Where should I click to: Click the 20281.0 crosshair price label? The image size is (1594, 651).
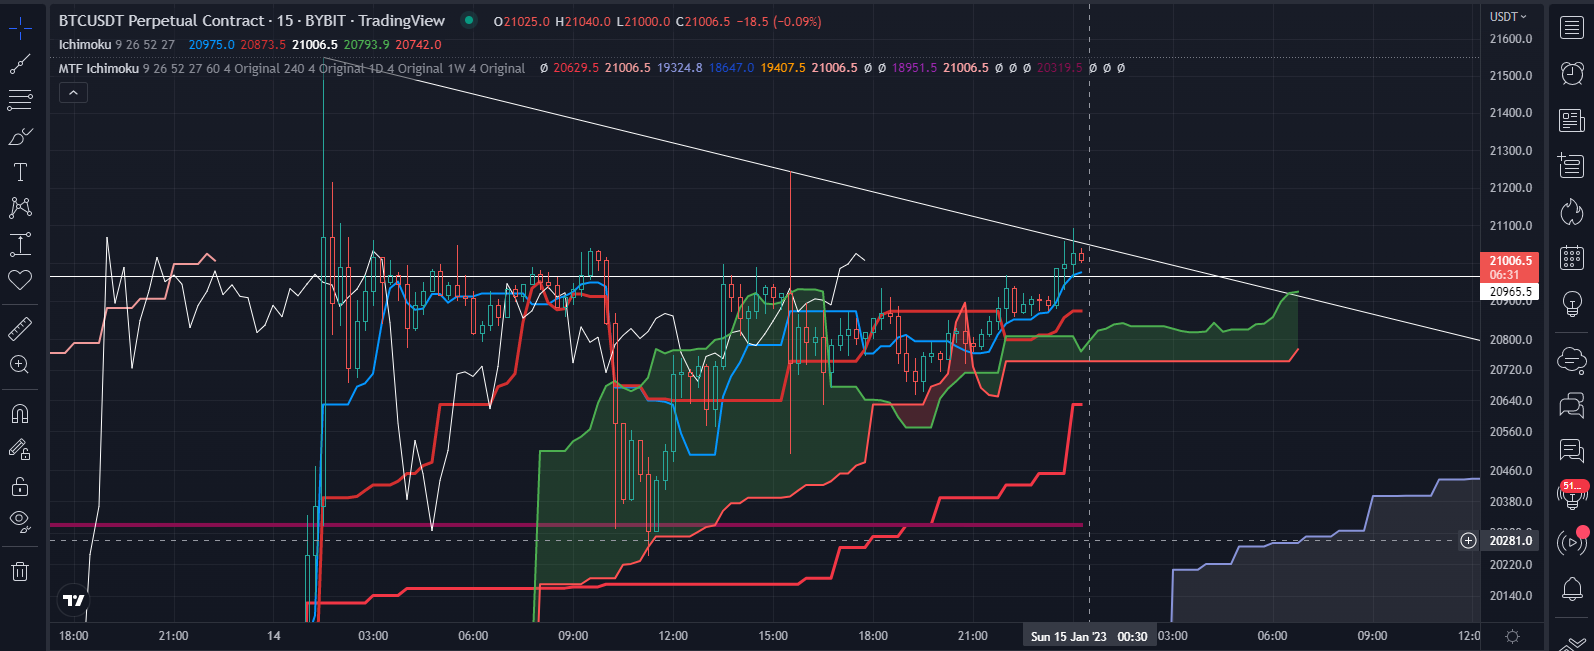pyautogui.click(x=1509, y=541)
